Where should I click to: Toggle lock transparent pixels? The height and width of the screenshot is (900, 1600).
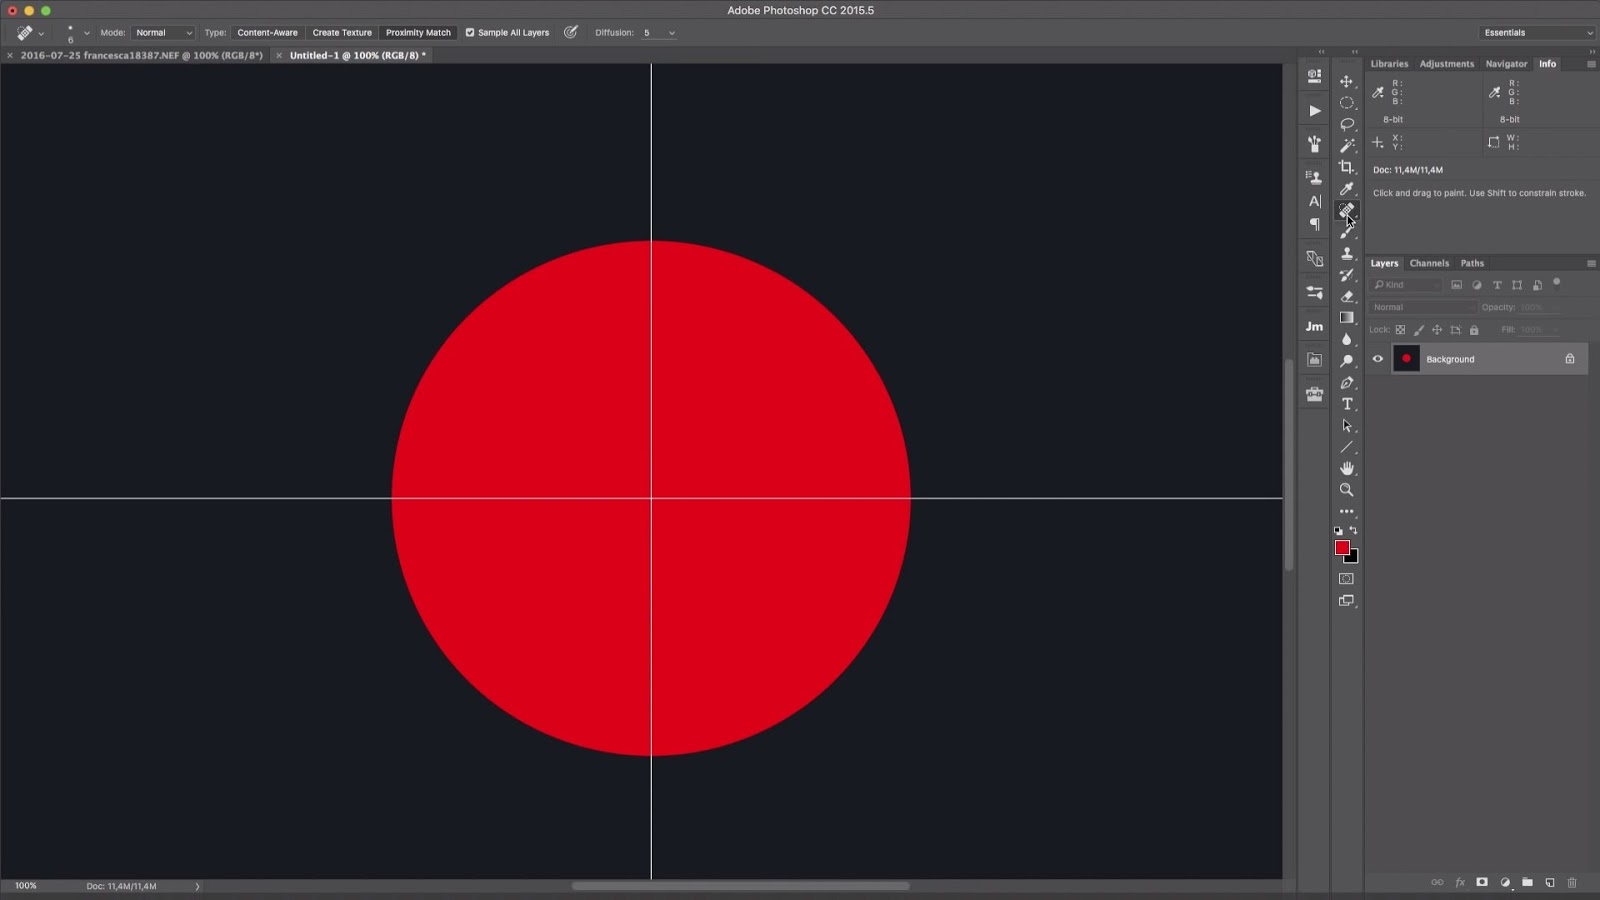coord(1400,330)
